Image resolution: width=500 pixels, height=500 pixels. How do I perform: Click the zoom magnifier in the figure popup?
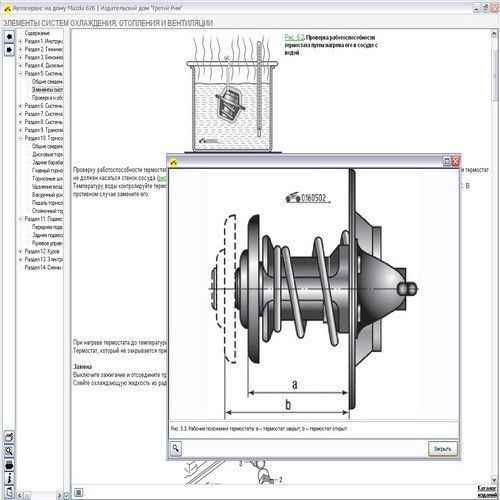[x=176, y=448]
